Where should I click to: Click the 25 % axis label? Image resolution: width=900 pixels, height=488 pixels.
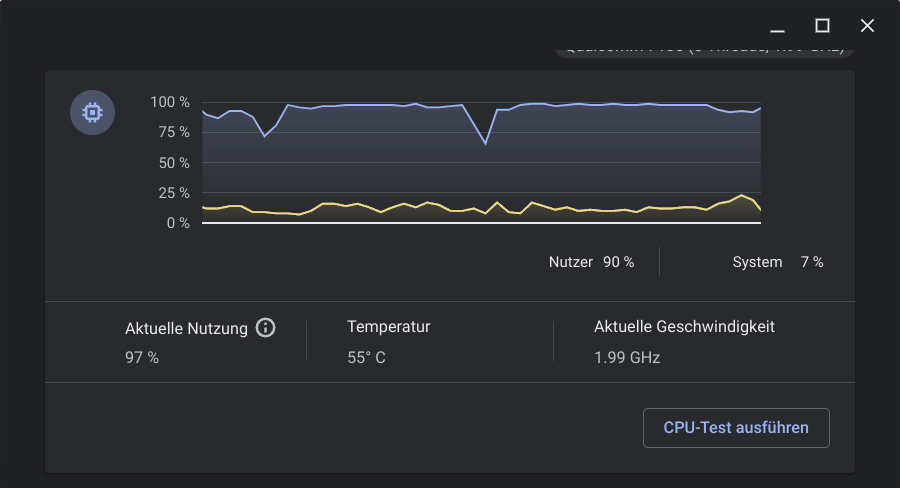[x=174, y=193]
